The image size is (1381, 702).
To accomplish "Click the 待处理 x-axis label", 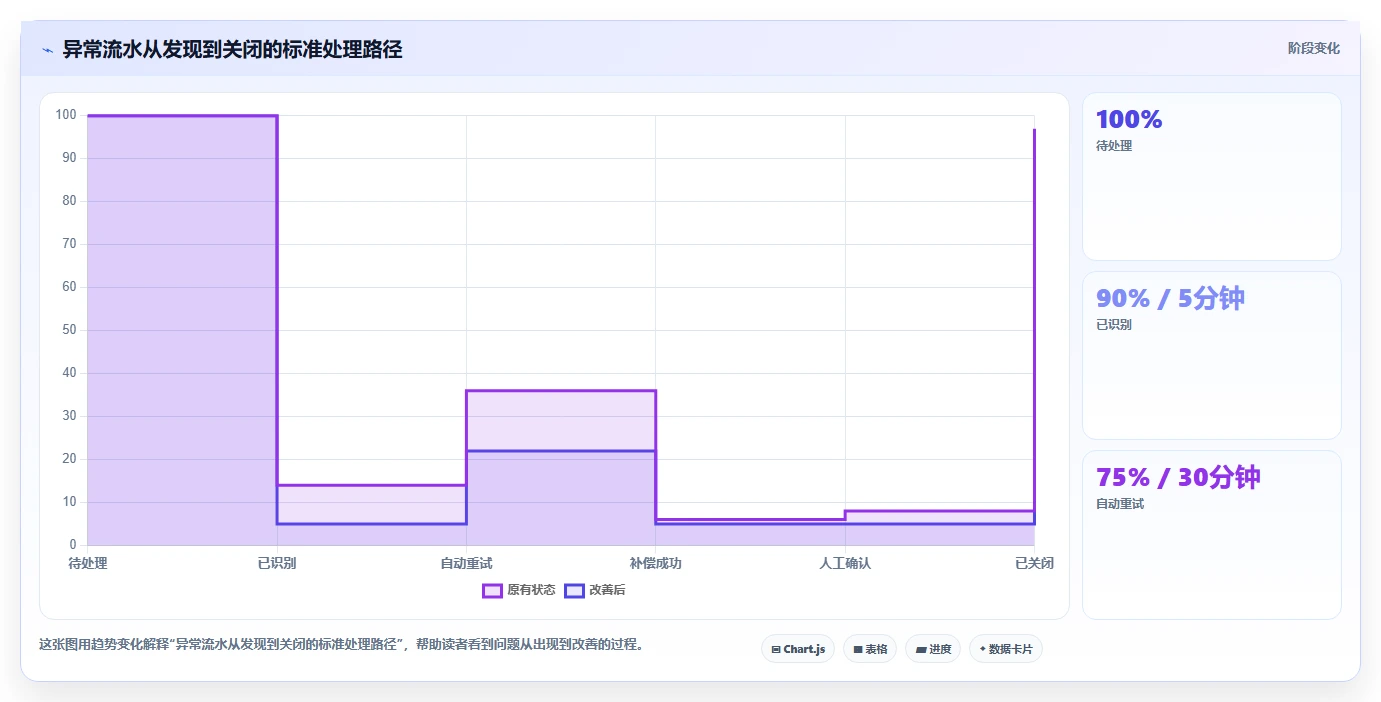I will pyautogui.click(x=88, y=564).
